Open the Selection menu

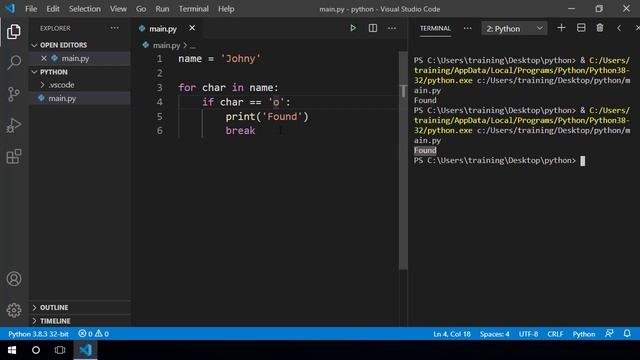tap(84, 9)
